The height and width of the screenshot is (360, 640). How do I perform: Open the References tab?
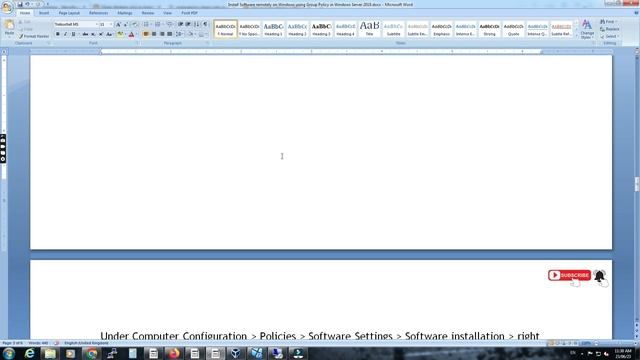click(x=99, y=13)
